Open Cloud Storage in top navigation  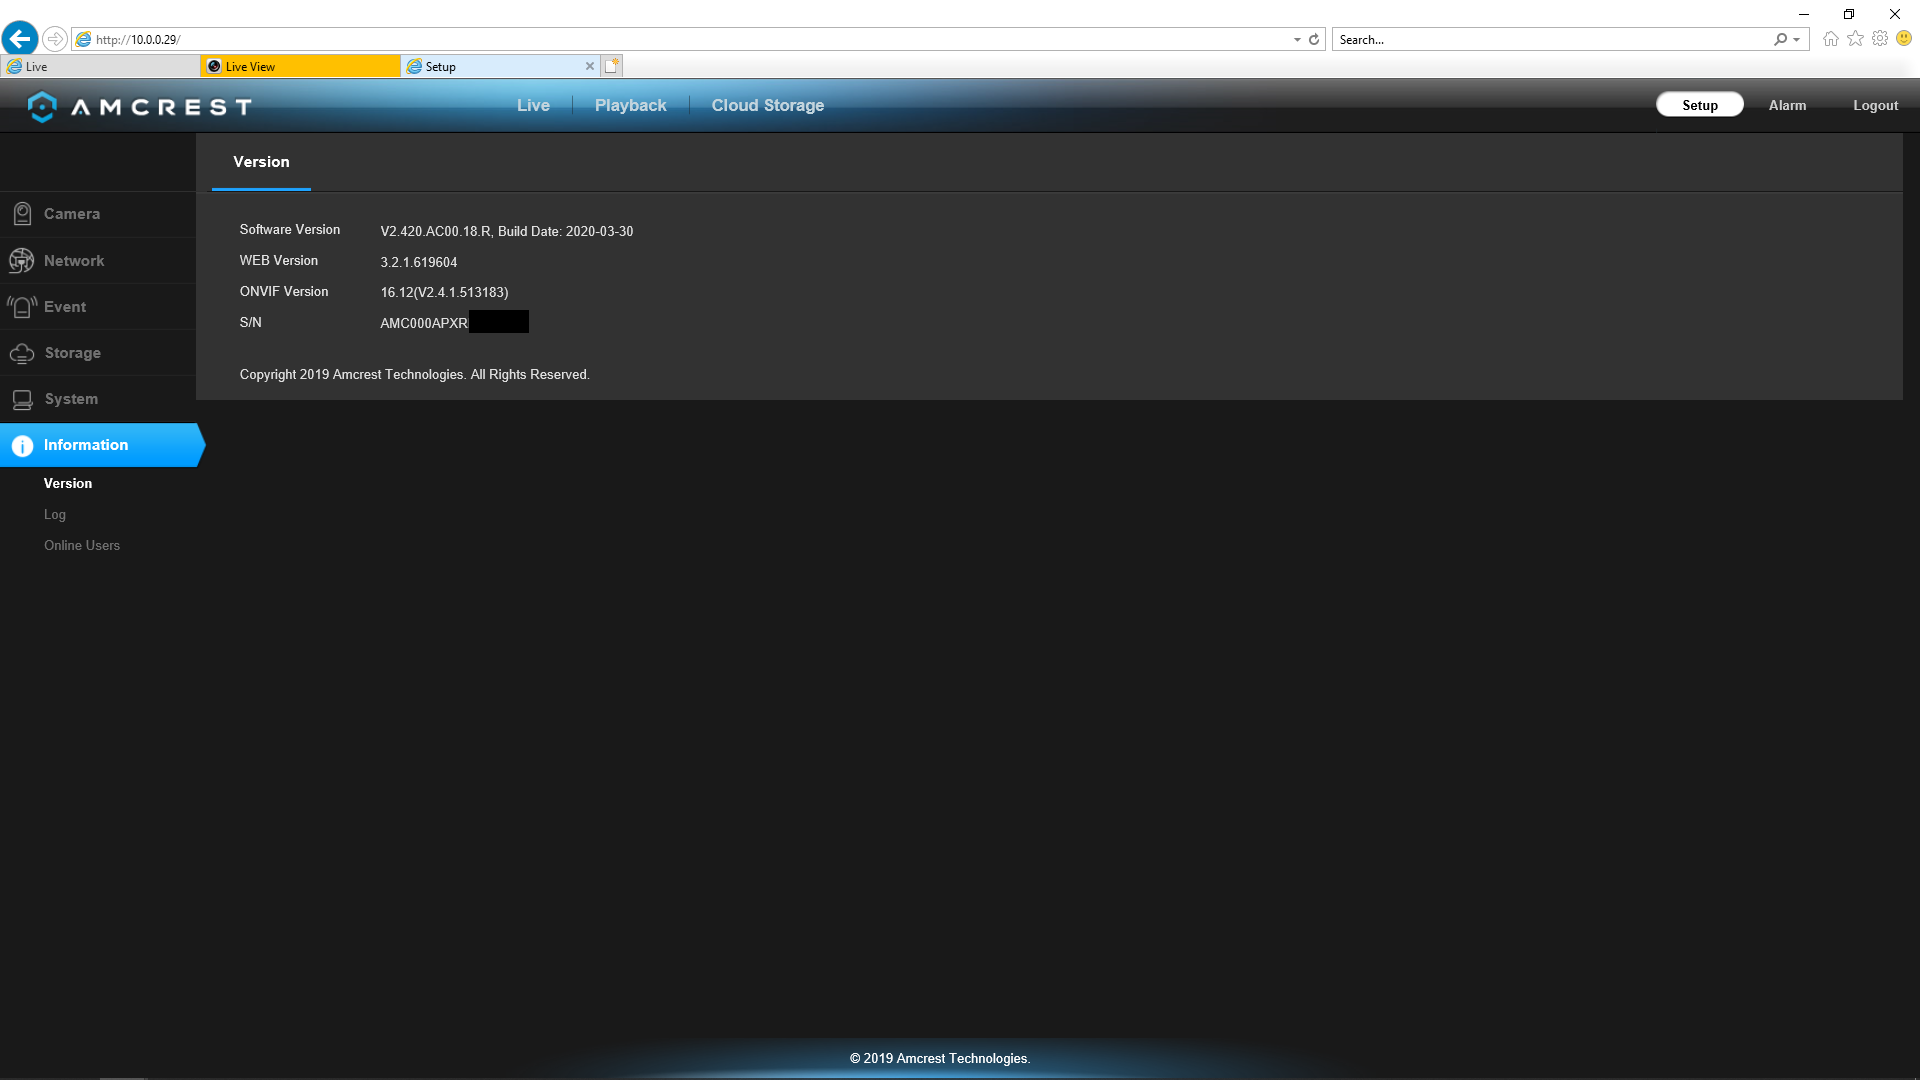pos(768,105)
